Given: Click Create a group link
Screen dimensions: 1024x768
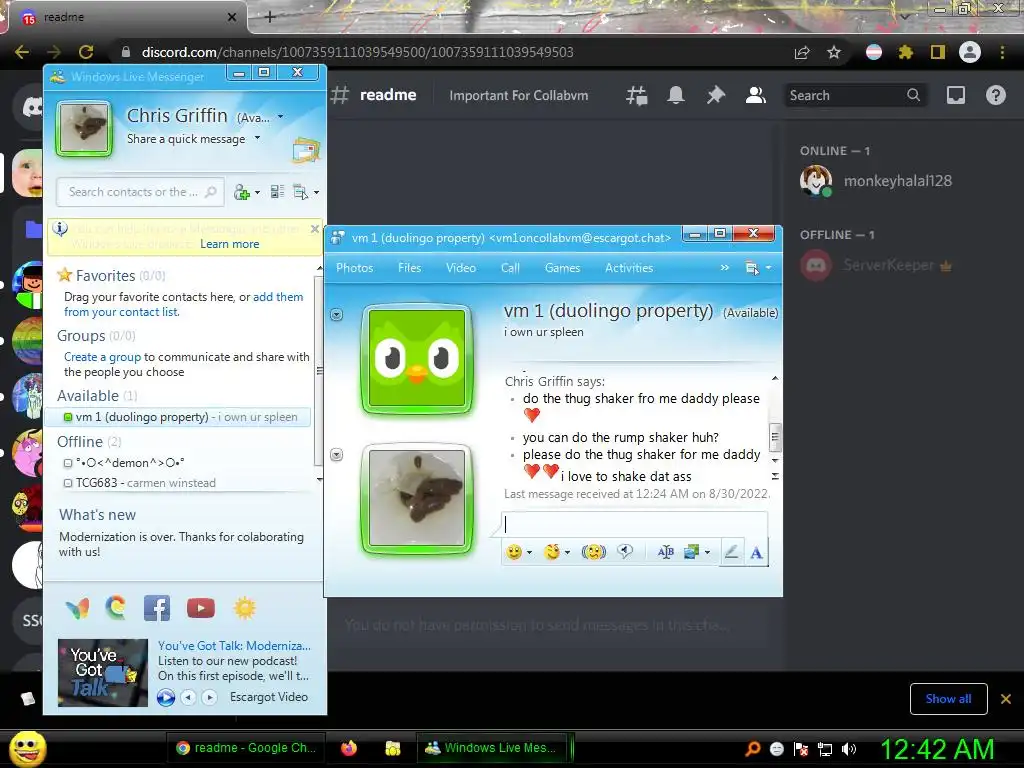Looking at the screenshot, I should 102,357.
